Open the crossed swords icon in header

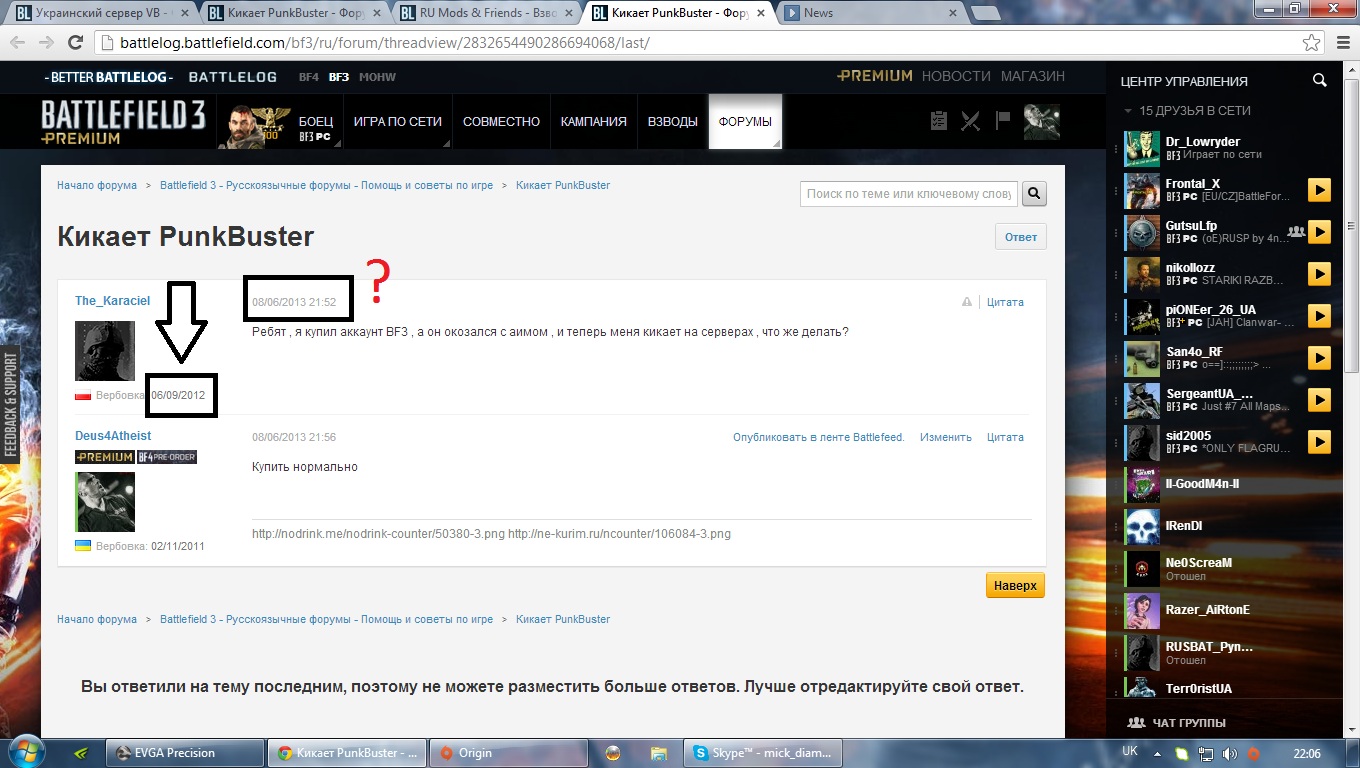(970, 121)
